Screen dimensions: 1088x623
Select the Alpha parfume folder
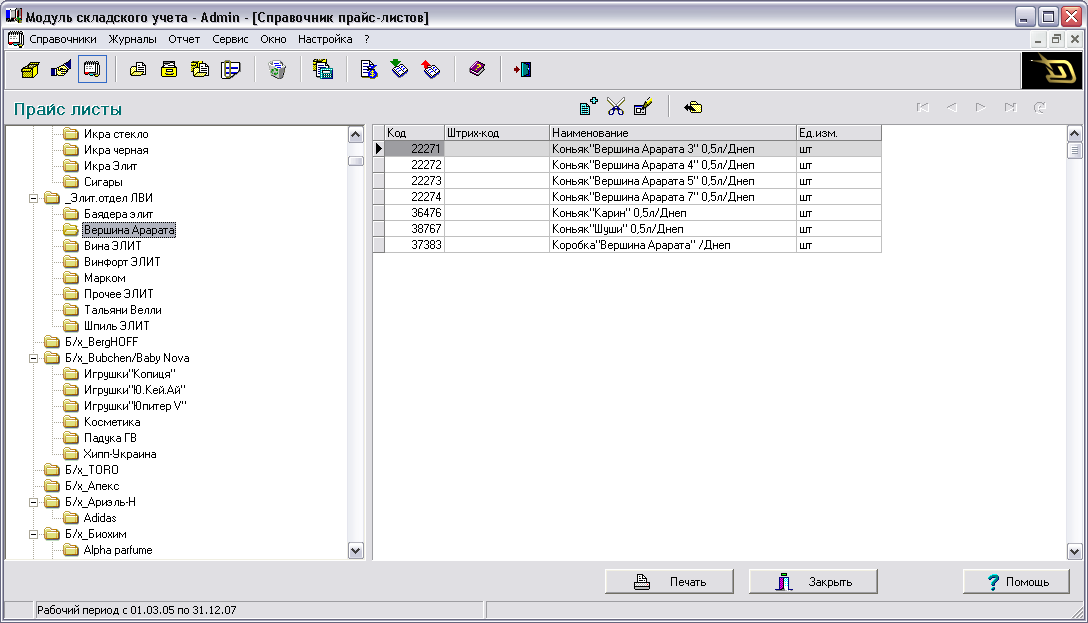click(118, 550)
